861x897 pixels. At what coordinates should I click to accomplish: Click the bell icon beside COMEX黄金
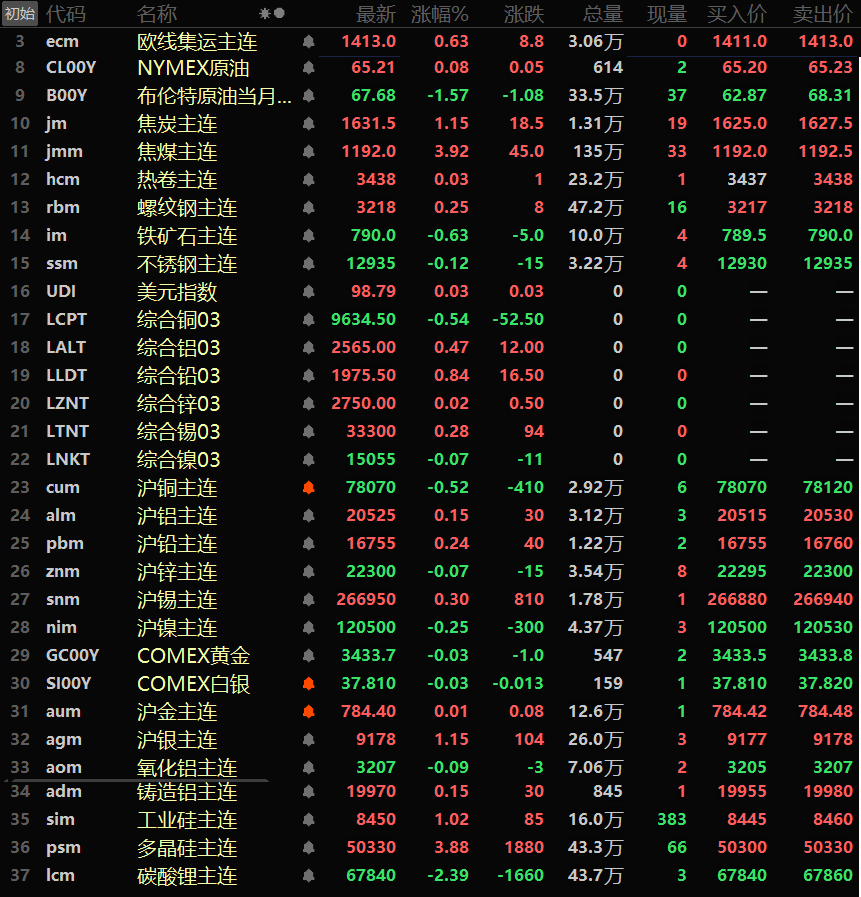pos(308,656)
